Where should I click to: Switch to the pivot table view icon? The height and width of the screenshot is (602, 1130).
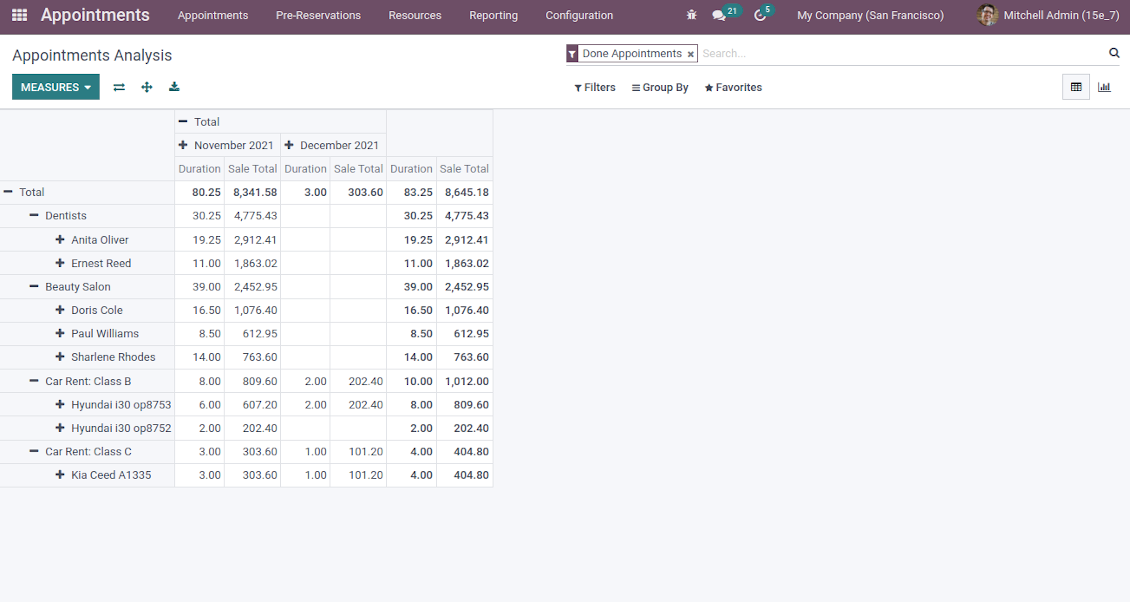(x=1076, y=87)
